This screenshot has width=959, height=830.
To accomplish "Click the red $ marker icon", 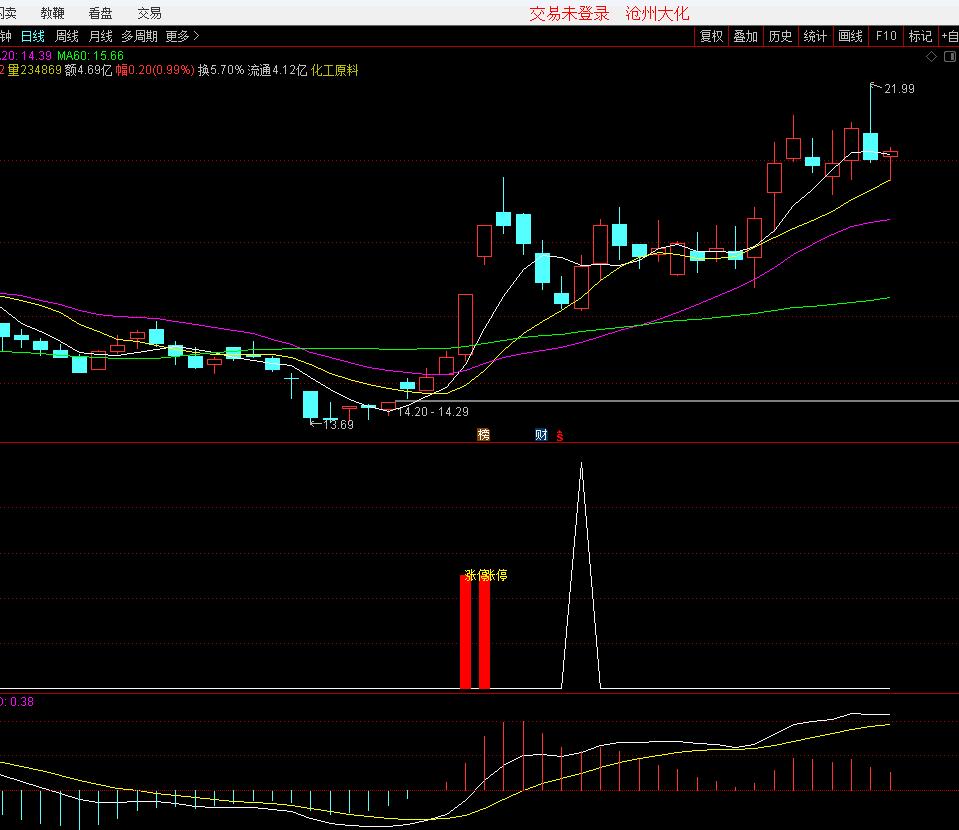I will [560, 435].
